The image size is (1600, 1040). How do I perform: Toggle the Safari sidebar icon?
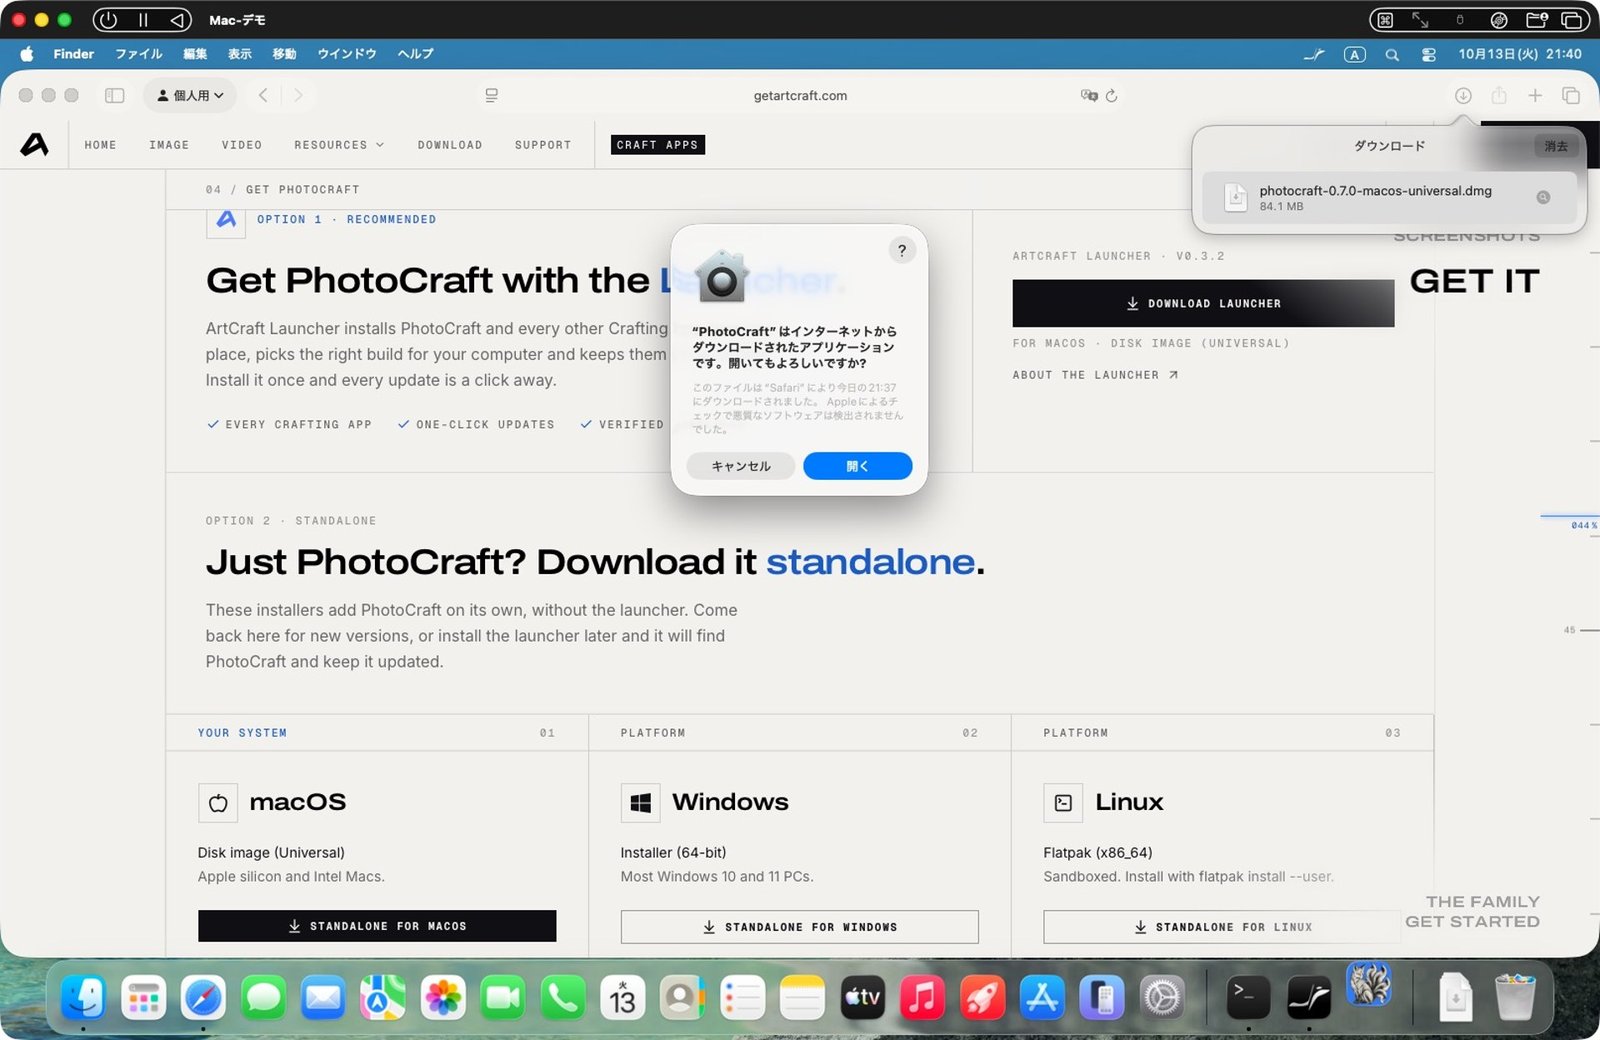coord(115,95)
